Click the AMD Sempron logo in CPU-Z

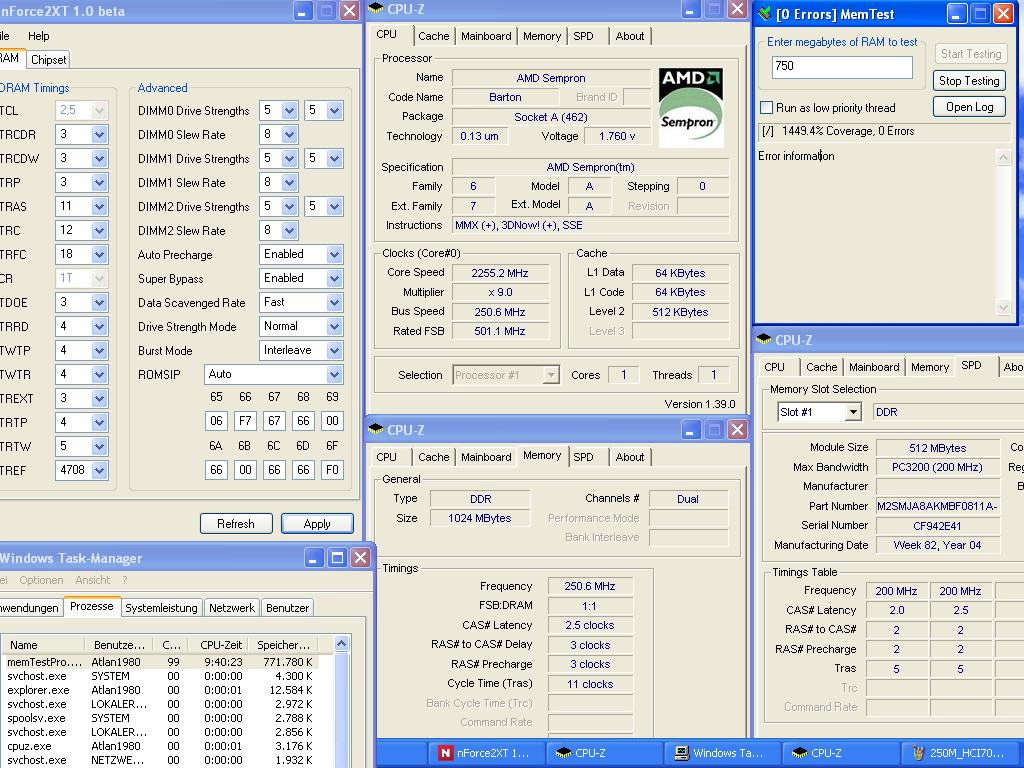pos(691,108)
